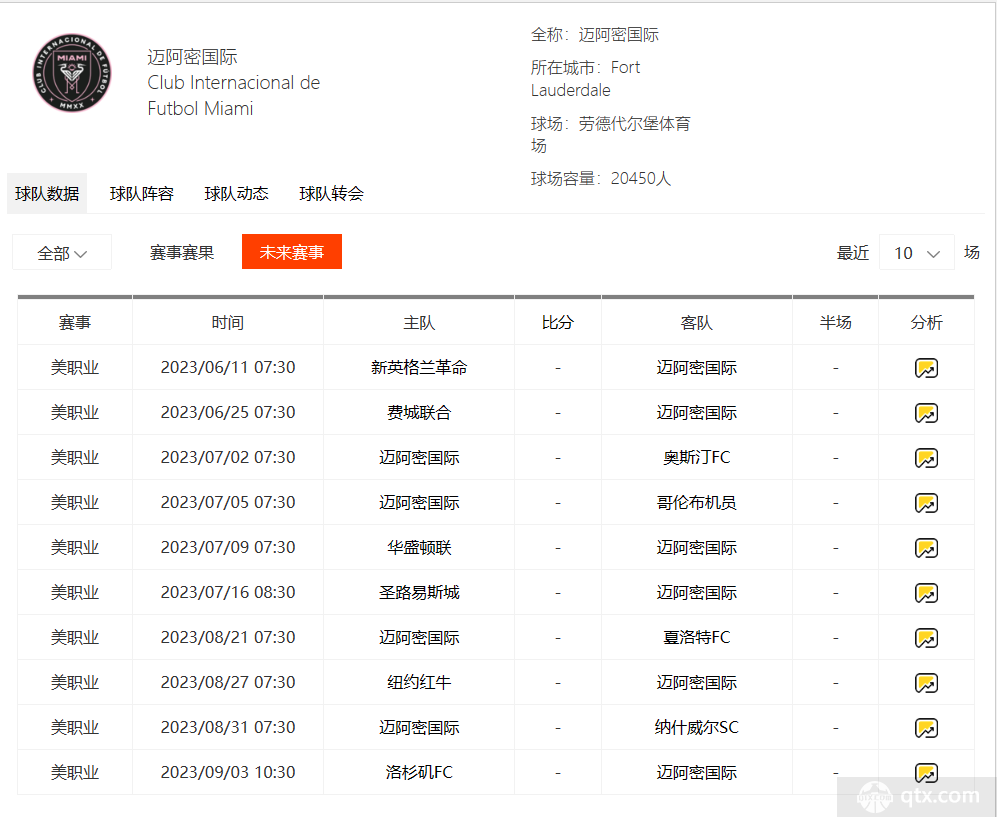
Task: Click the 2023/07/05 07:30 time cell
Action: click(x=228, y=502)
